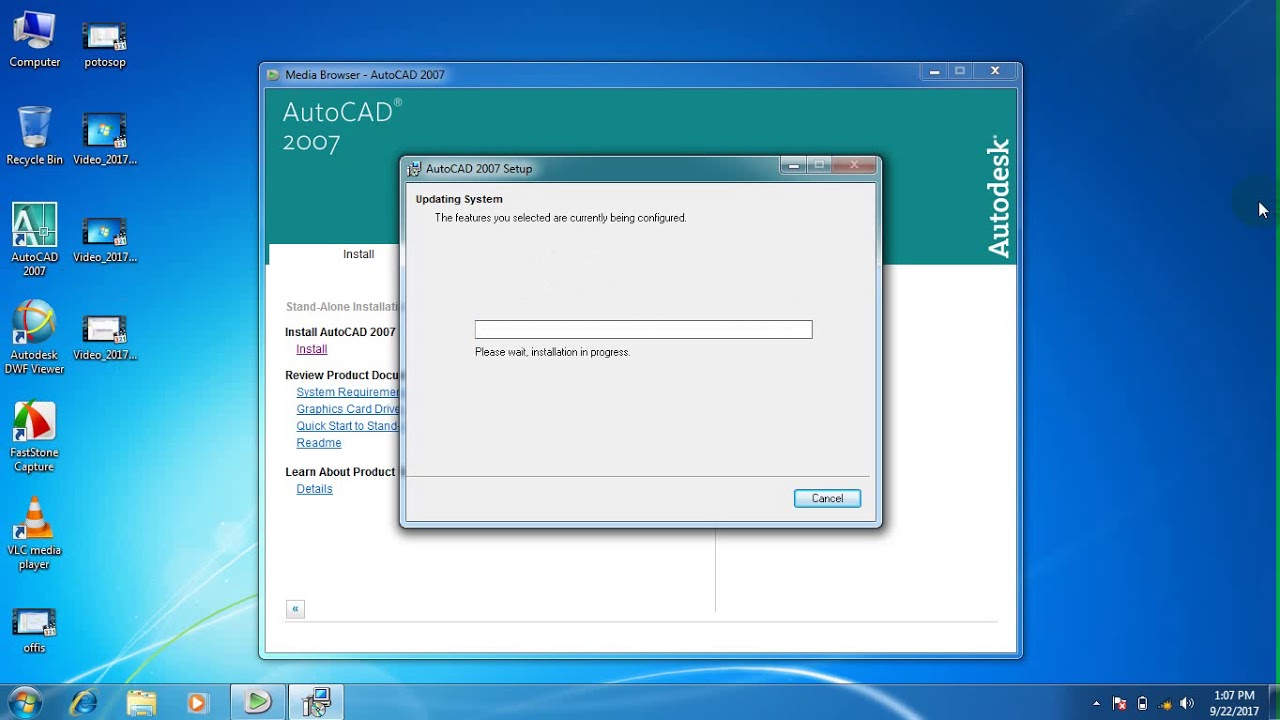Select the Video_2017 file beside DWF Viewer
Screen dimensions: 1280x720
tap(105, 338)
